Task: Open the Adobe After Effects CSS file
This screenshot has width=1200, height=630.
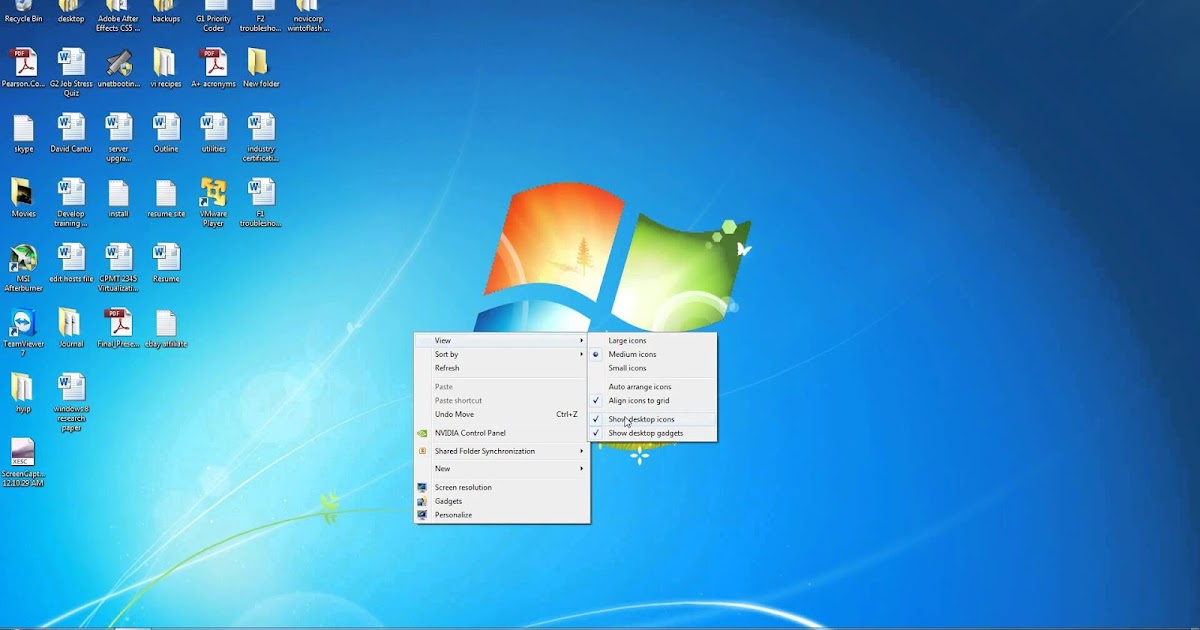Action: pos(118,12)
